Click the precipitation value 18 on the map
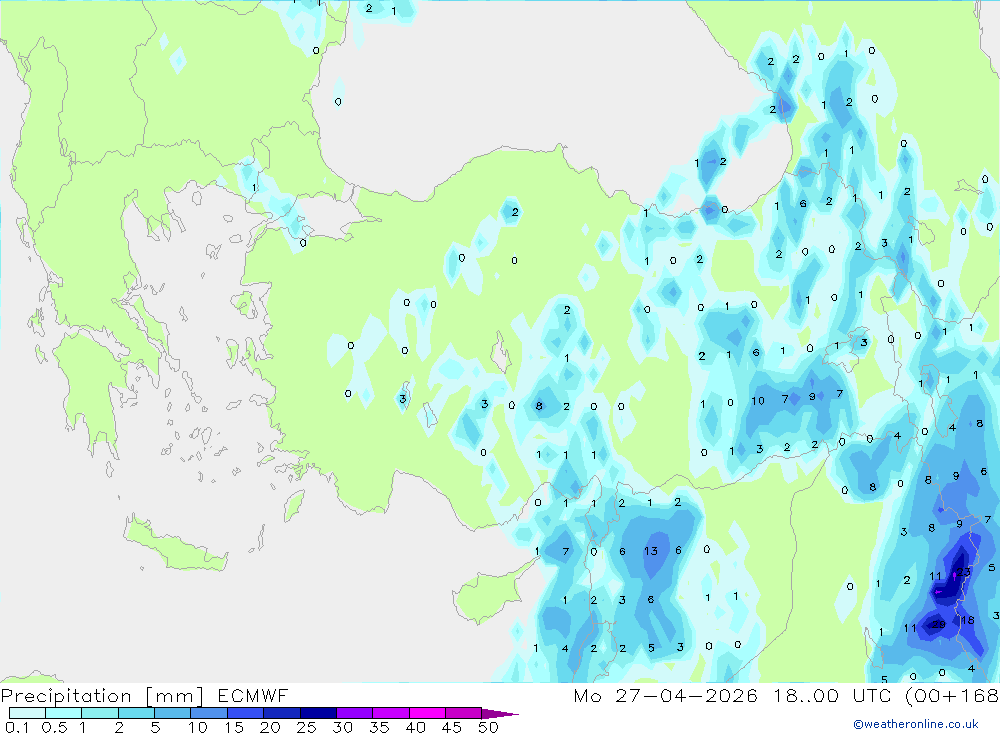Viewport: 1000px width, 733px height. tap(967, 620)
